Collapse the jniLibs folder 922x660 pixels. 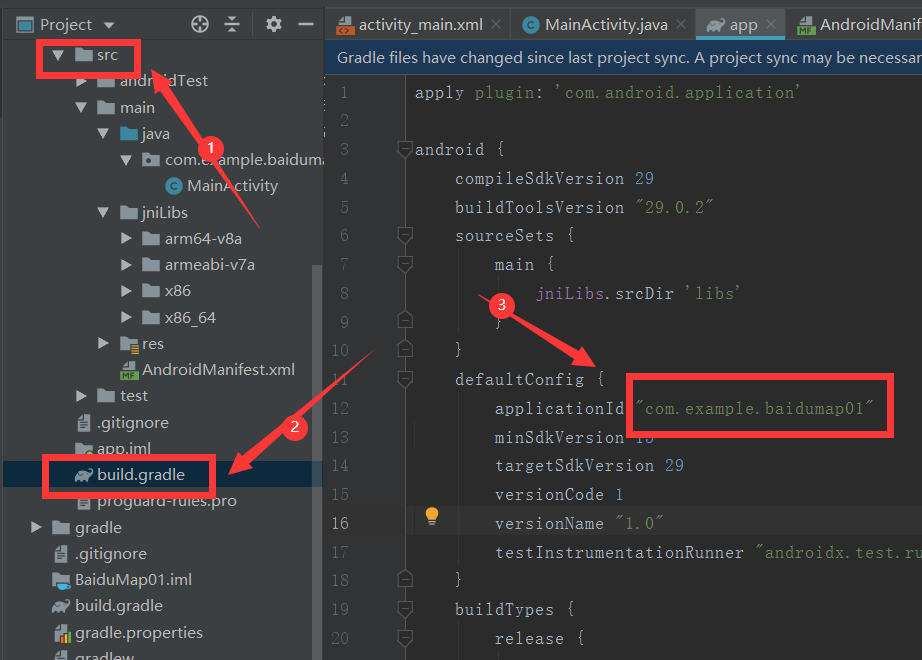103,212
